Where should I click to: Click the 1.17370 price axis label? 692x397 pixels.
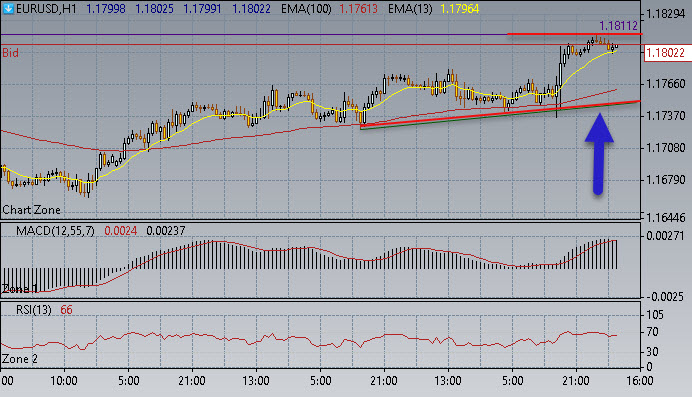666,116
